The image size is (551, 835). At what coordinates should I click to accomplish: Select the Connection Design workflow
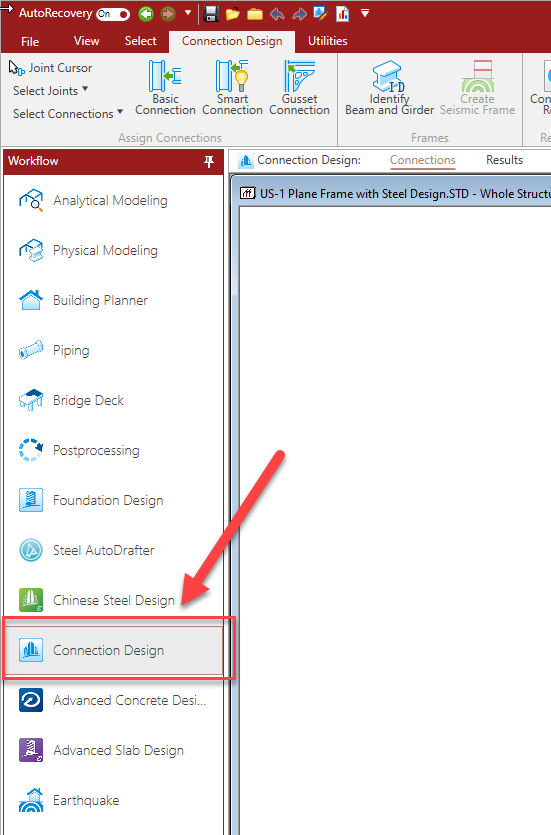(x=113, y=650)
